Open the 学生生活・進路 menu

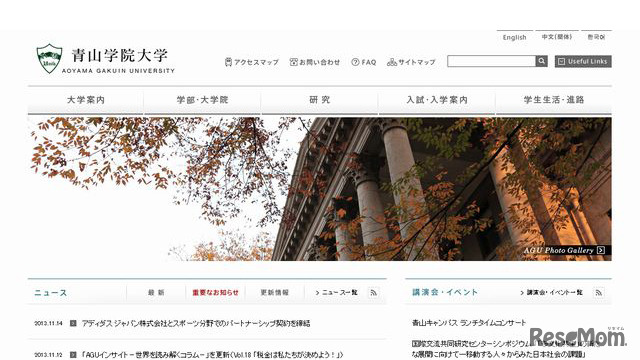click(x=554, y=100)
